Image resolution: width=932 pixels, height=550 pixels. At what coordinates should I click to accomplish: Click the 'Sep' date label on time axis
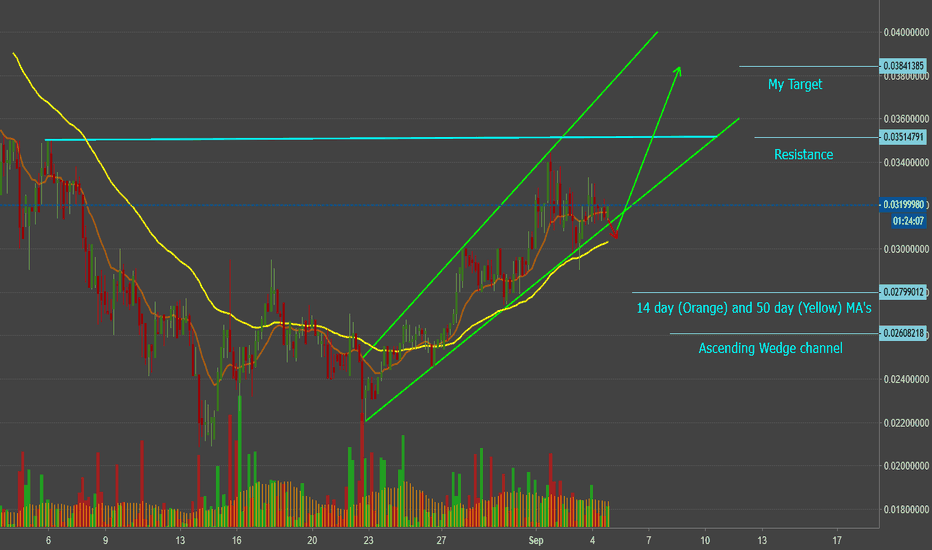pyautogui.click(x=536, y=540)
